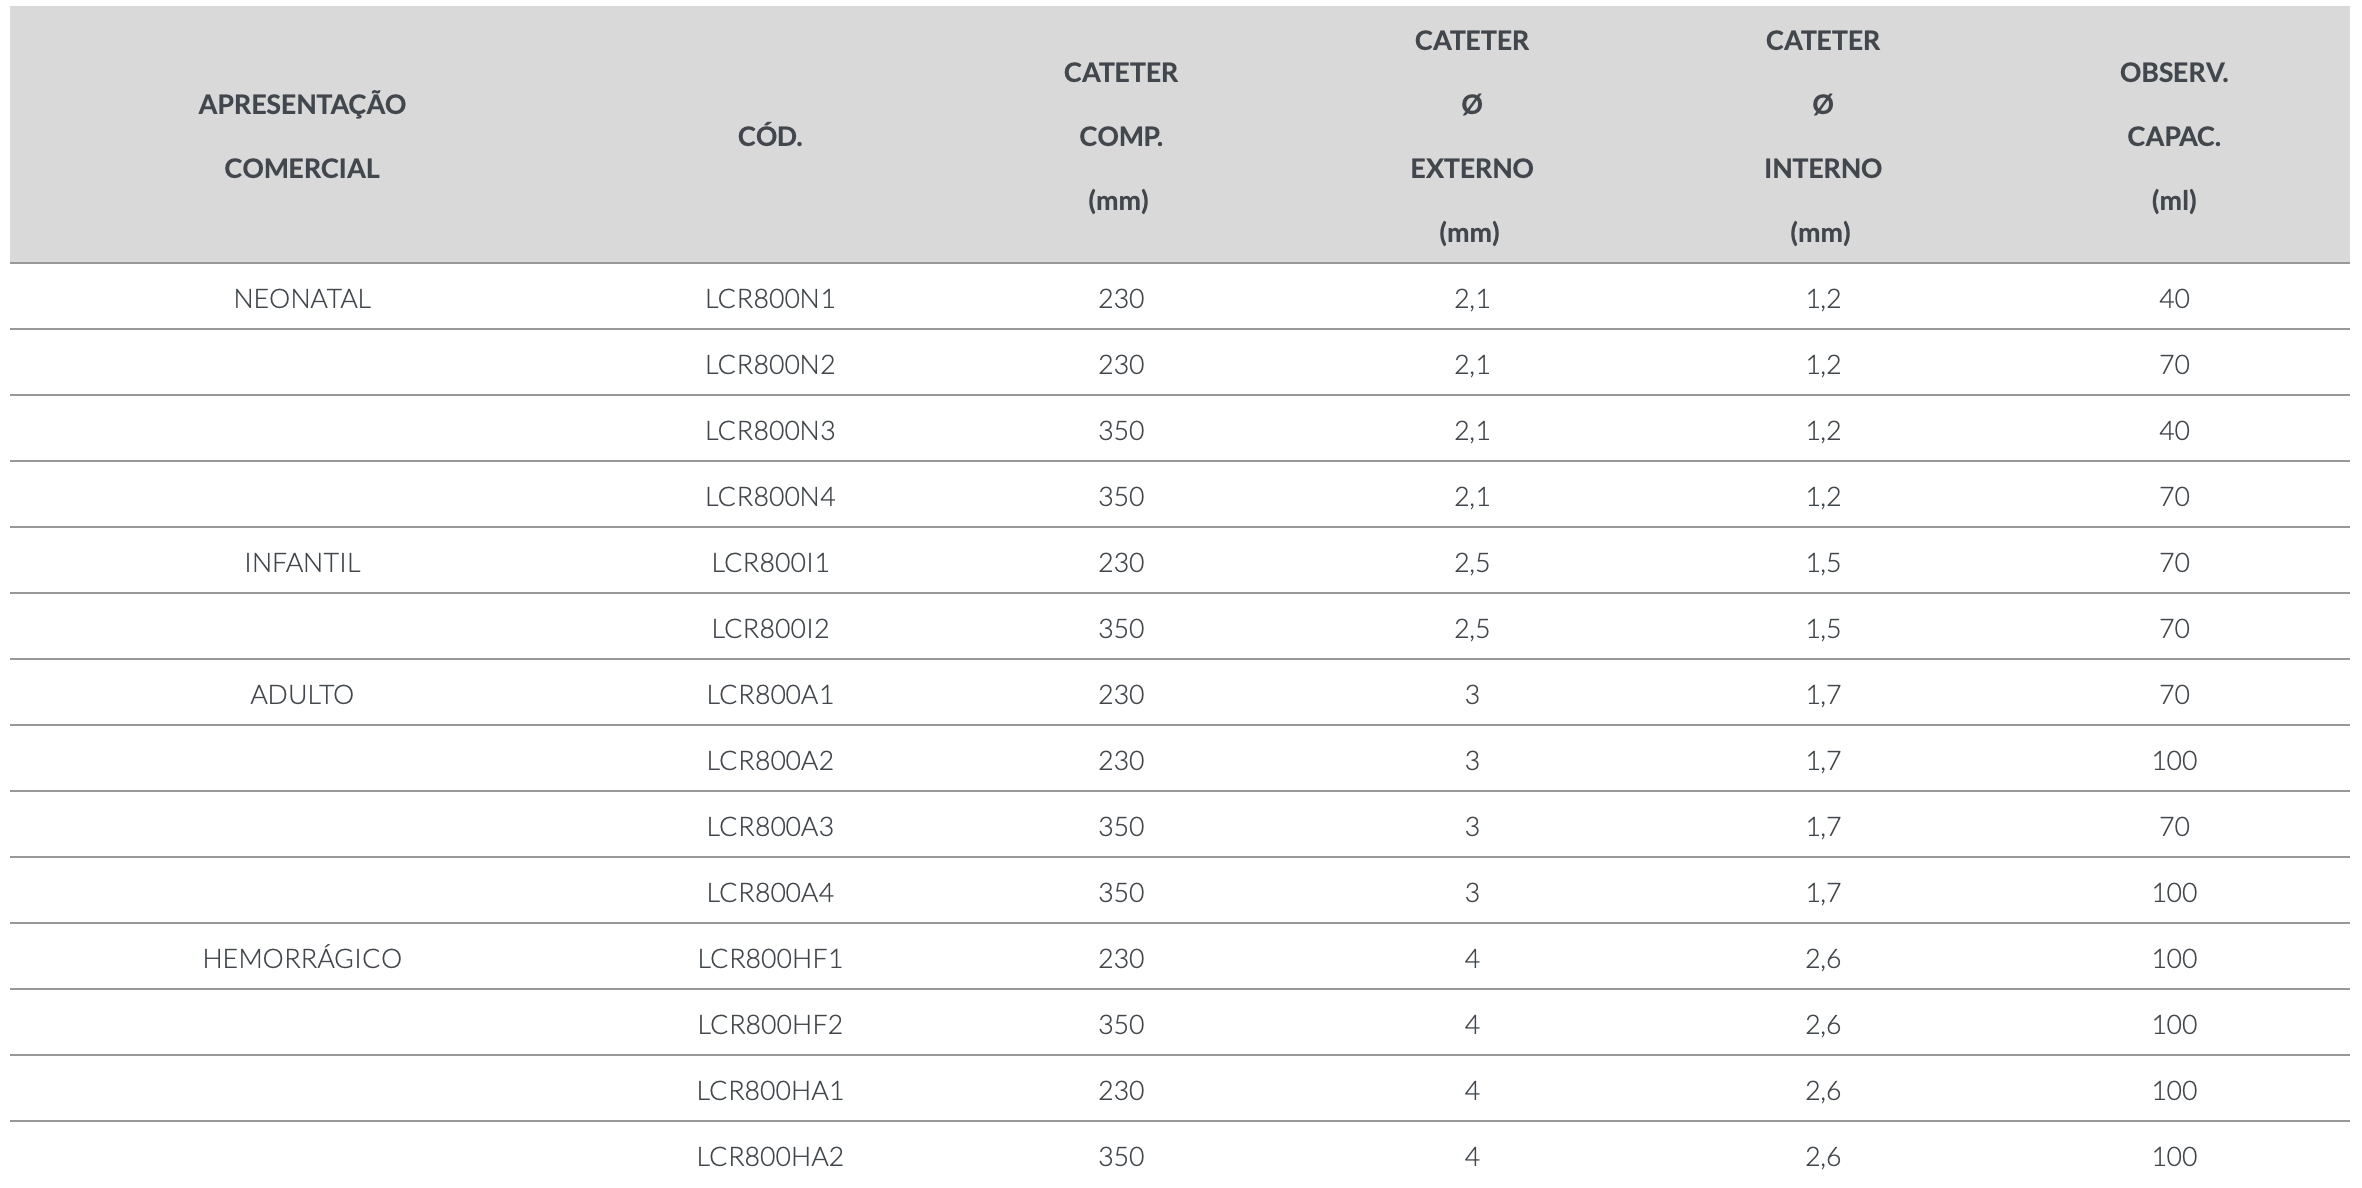Click the CATETER Ø INTERNO header

[1822, 136]
